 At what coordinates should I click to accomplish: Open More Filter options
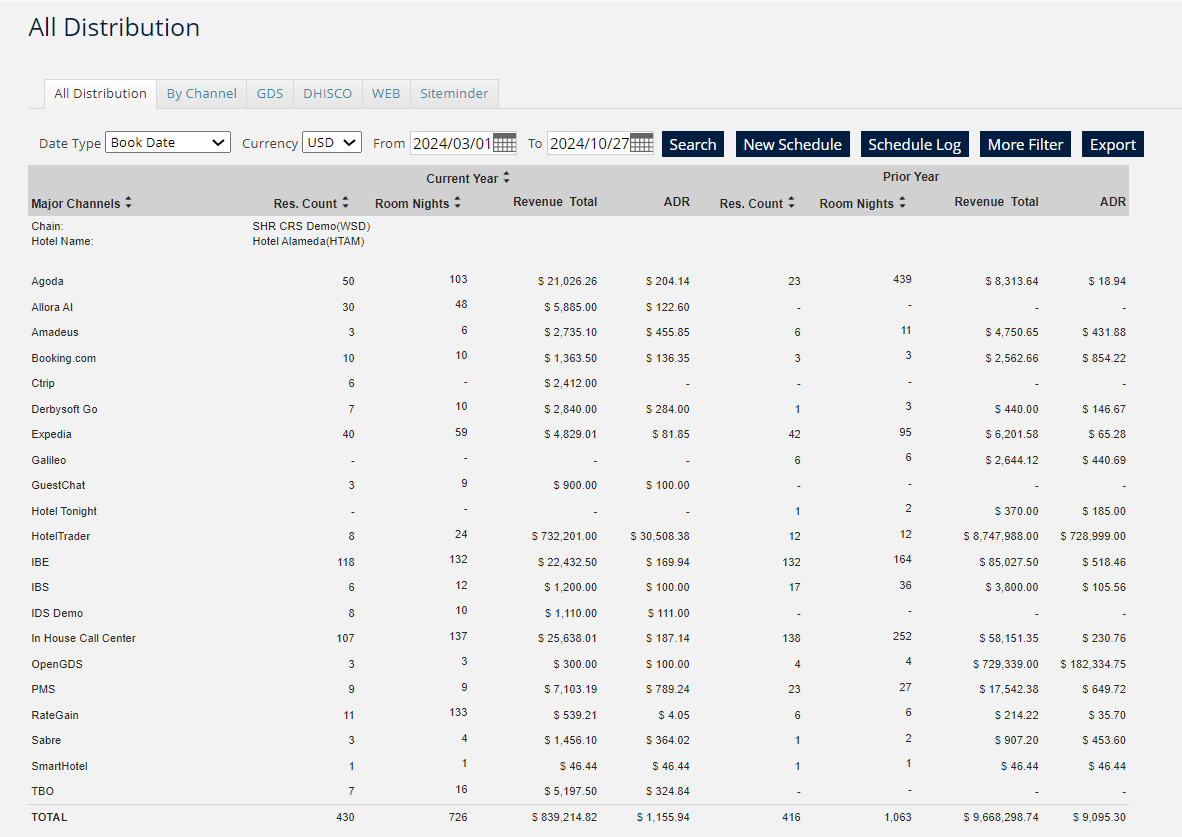[x=1025, y=144]
